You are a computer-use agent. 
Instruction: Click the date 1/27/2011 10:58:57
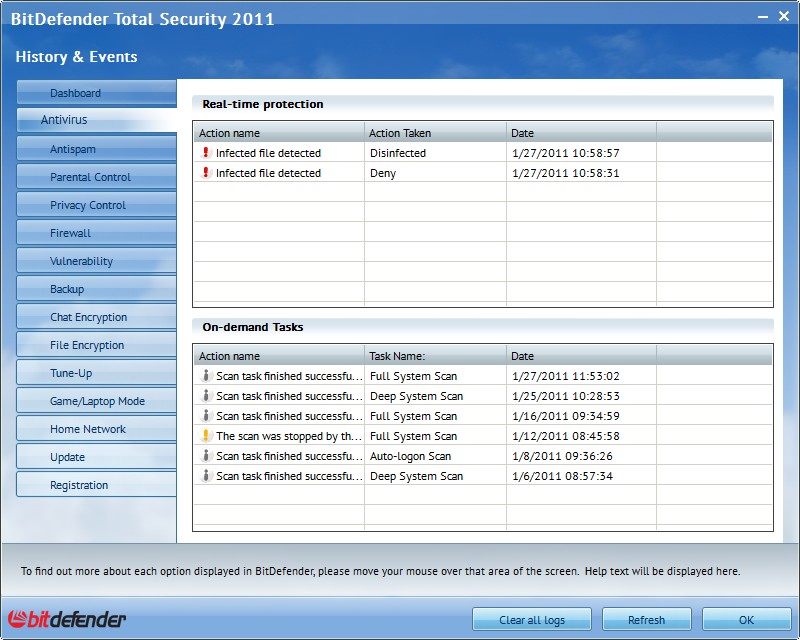(566, 153)
